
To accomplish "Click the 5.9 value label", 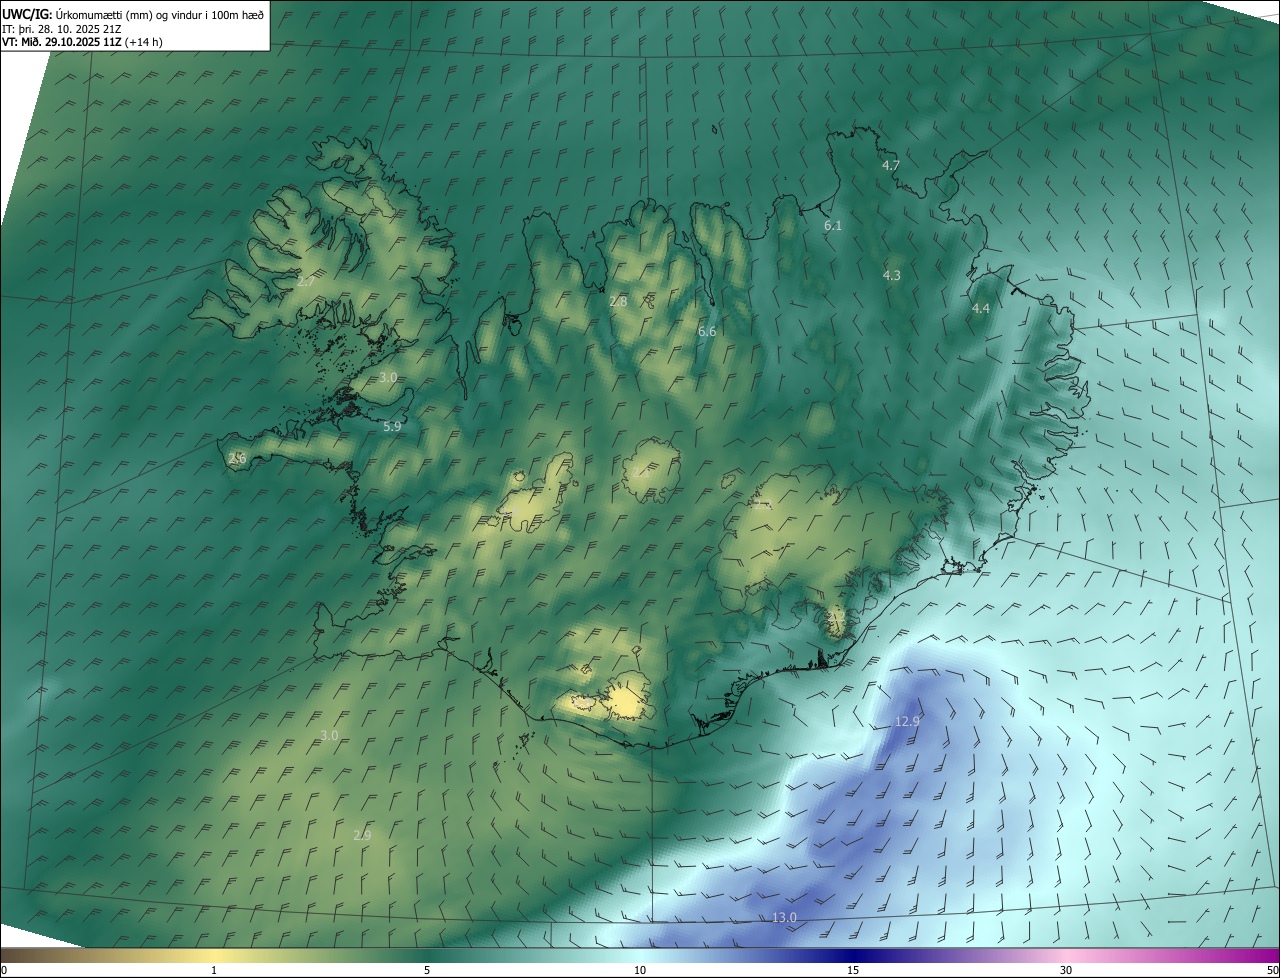I will coord(392,426).
